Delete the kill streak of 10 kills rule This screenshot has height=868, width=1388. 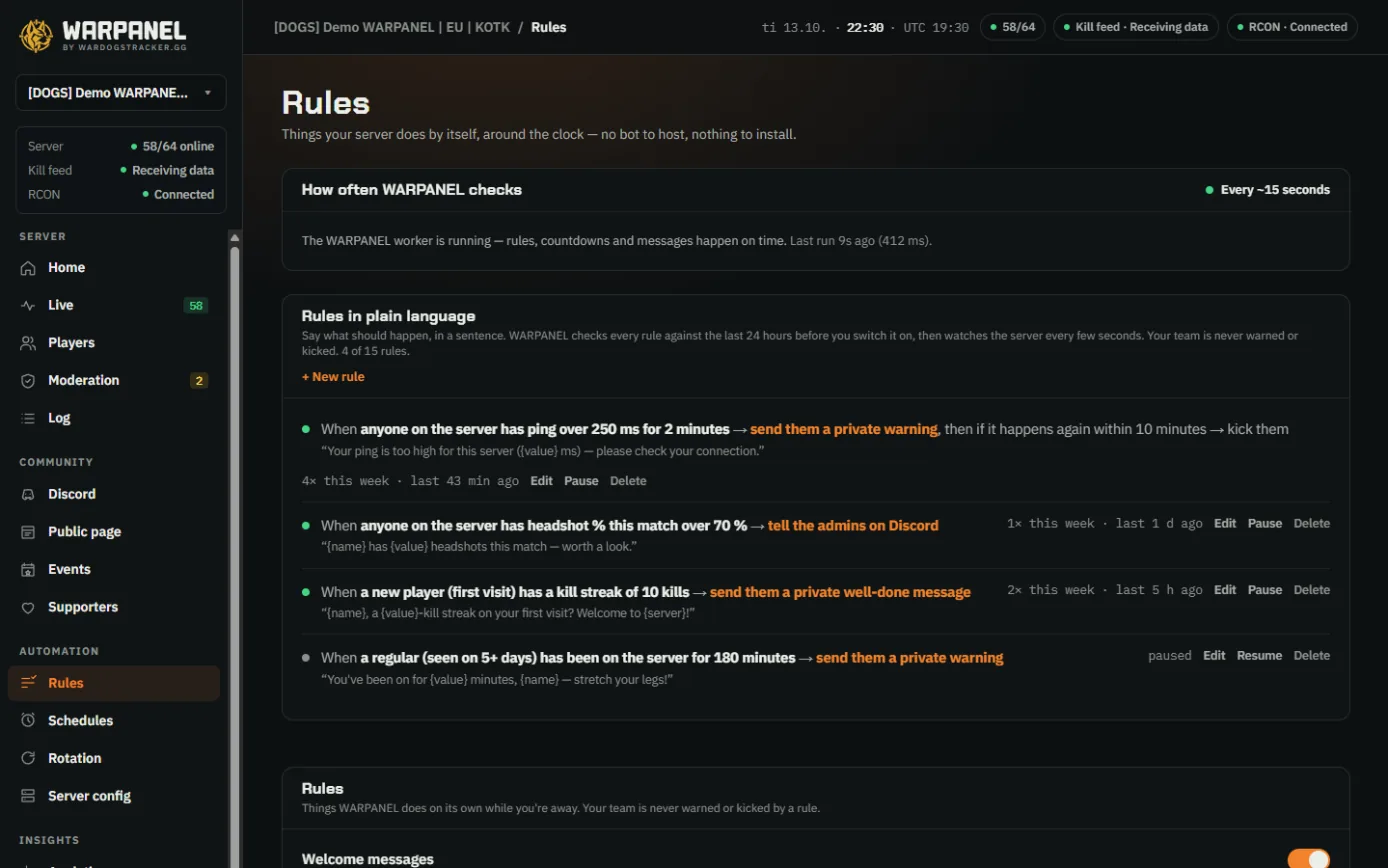(1312, 590)
